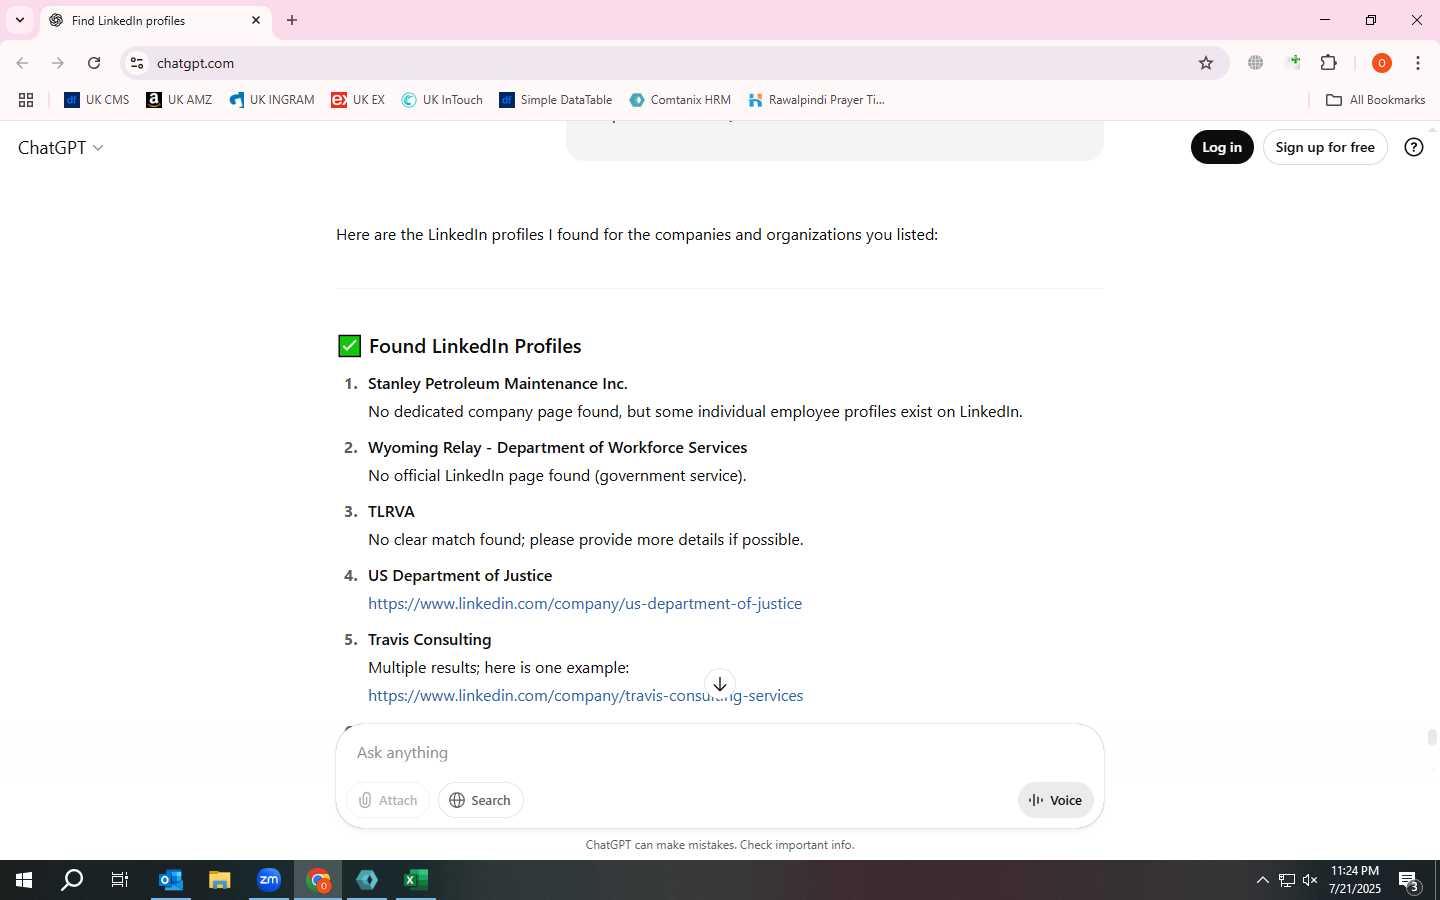The image size is (1440, 900).
Task: Open network status tray icon
Action: pyautogui.click(x=1287, y=880)
